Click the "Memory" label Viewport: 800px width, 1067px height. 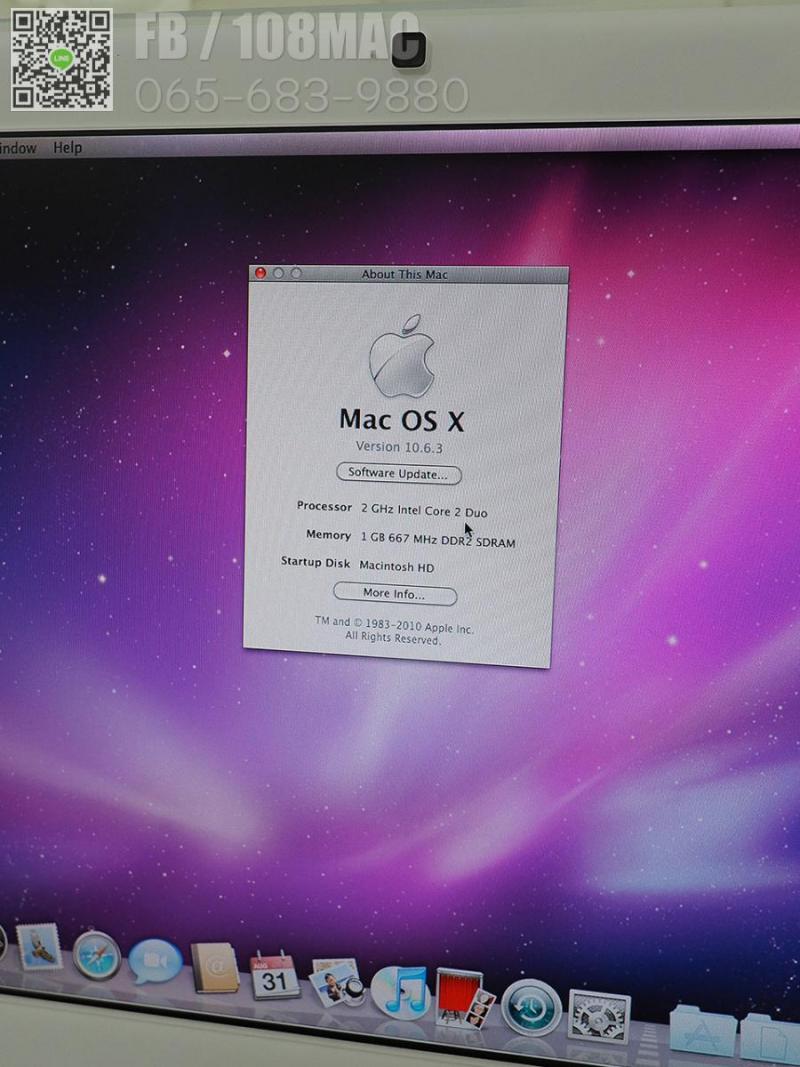pyautogui.click(x=328, y=536)
